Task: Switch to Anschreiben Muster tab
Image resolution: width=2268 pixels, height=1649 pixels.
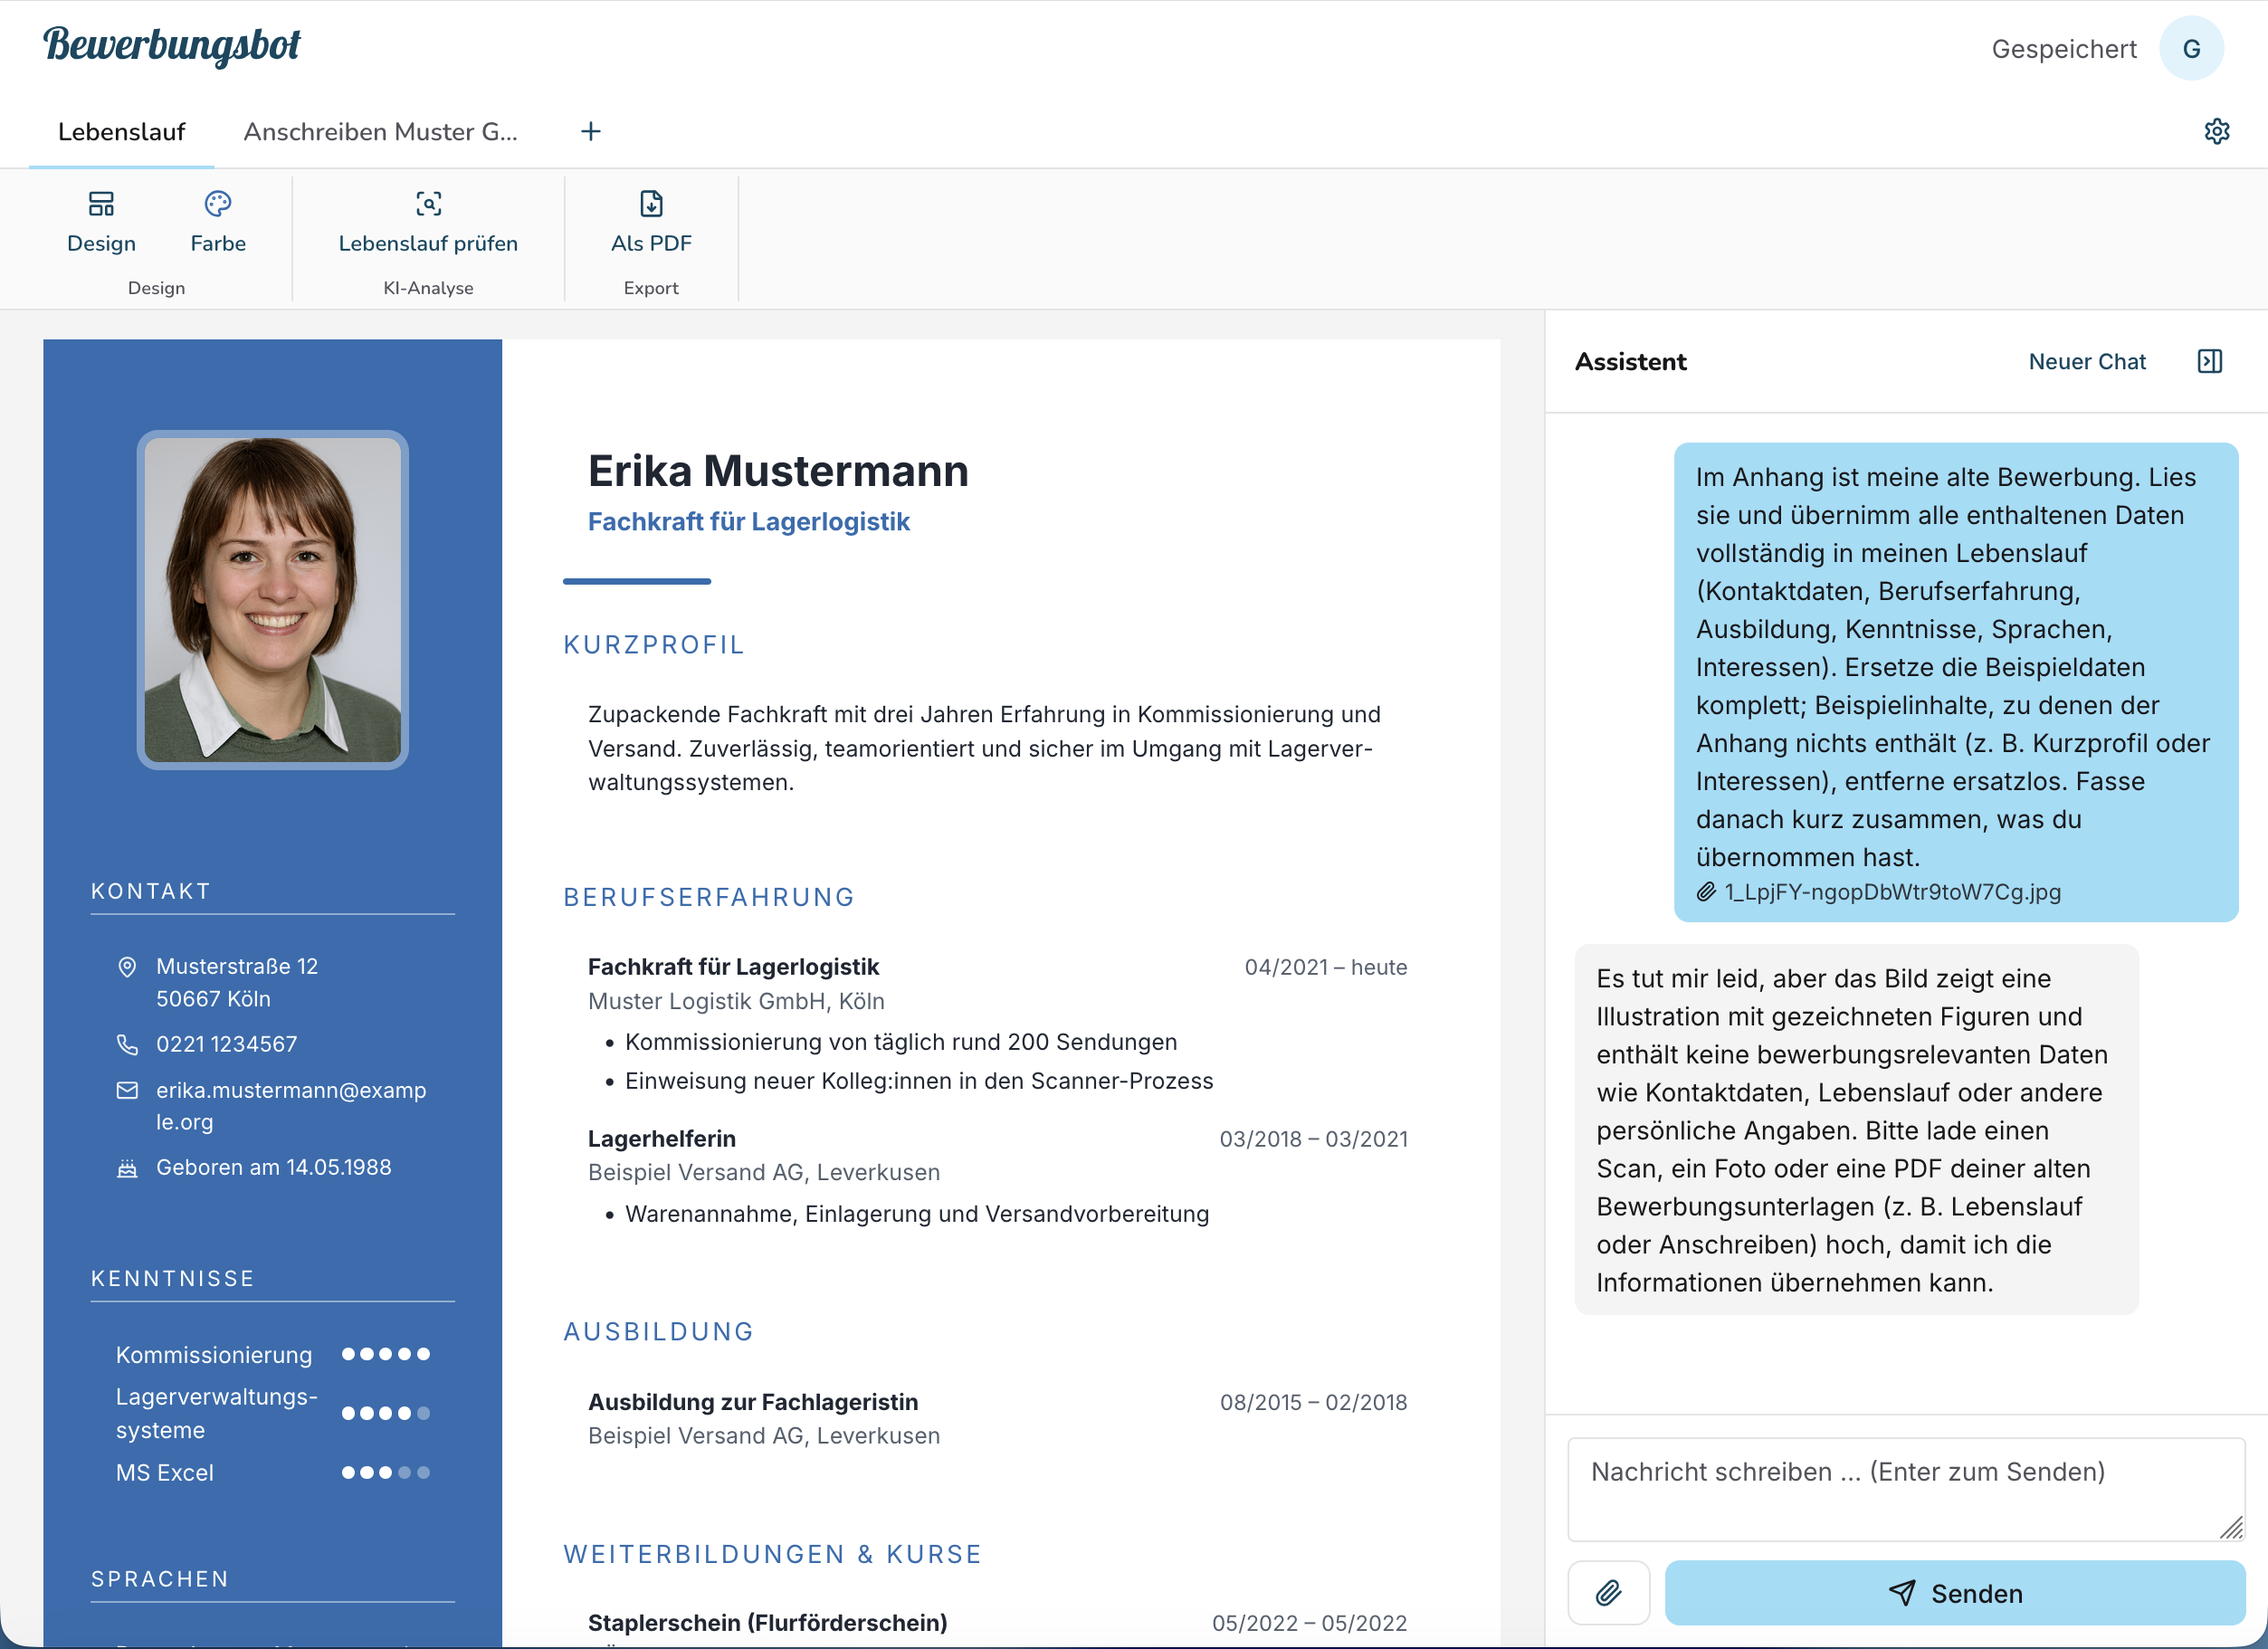Action: pos(381,132)
